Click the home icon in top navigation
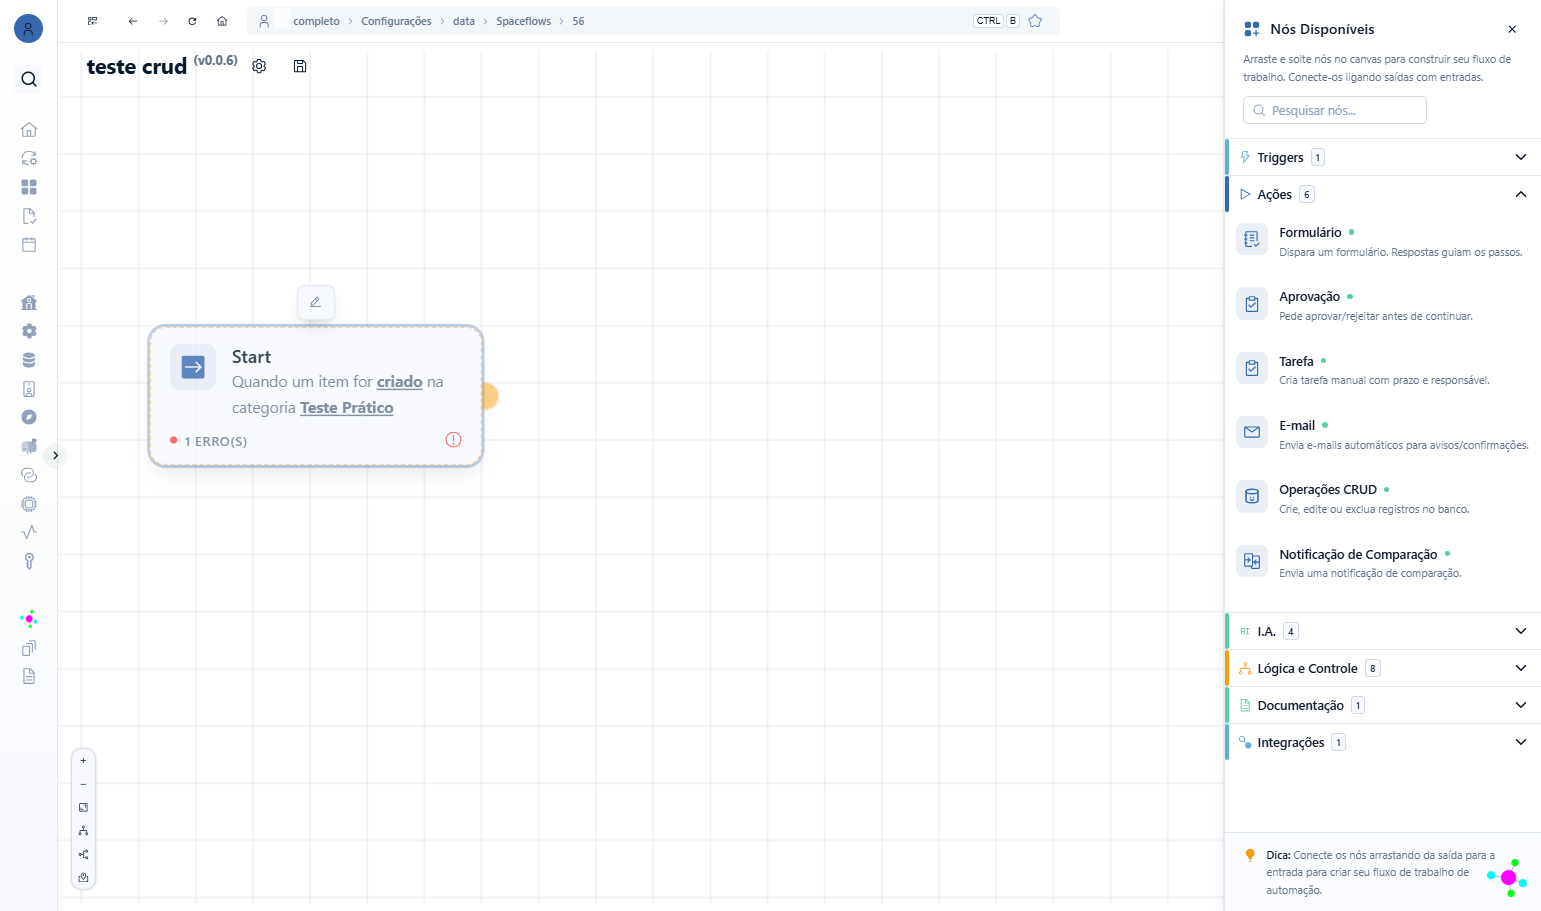The height and width of the screenshot is (911, 1541). [x=222, y=21]
